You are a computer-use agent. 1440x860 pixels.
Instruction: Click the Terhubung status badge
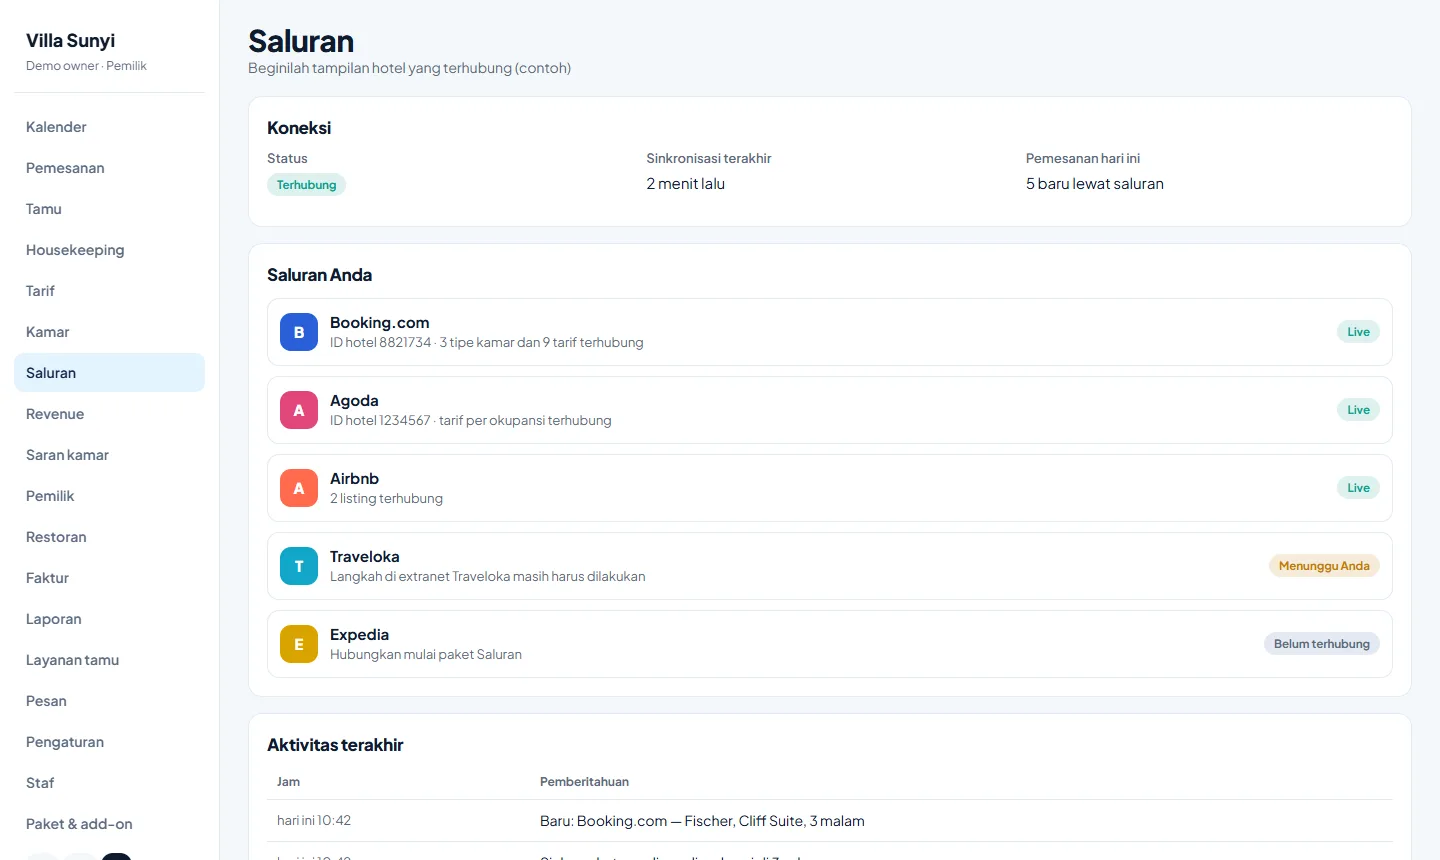tap(306, 185)
